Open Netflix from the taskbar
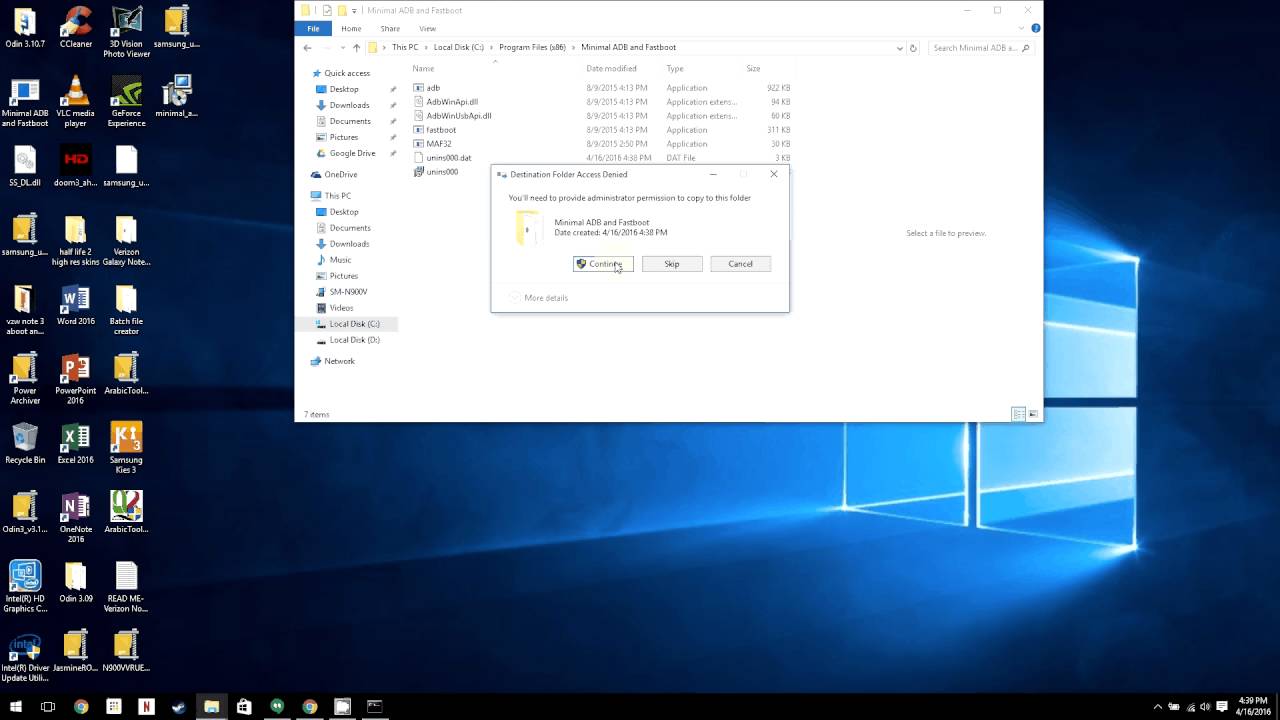This screenshot has width=1280, height=720. 146,706
